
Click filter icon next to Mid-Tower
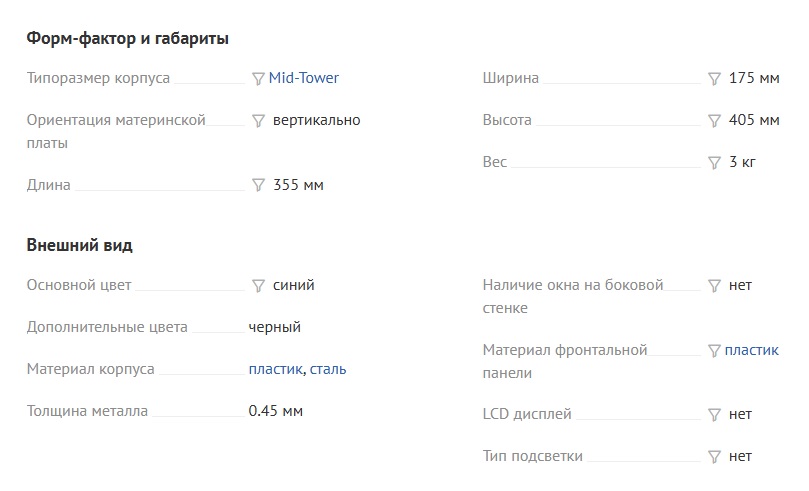pos(258,78)
